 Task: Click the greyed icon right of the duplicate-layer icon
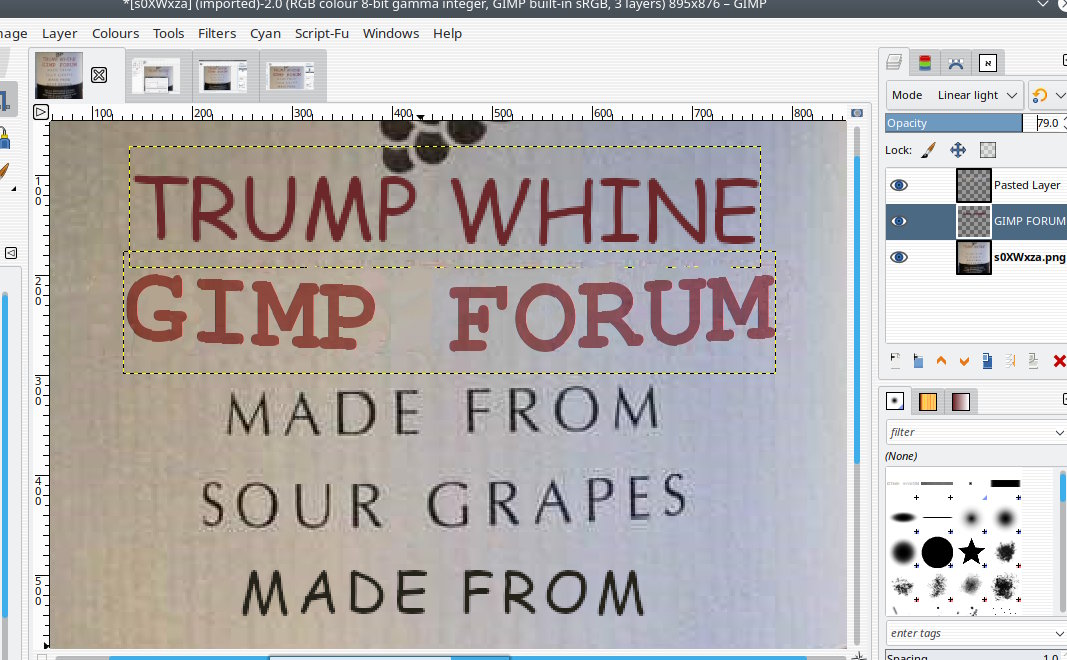(1010, 361)
